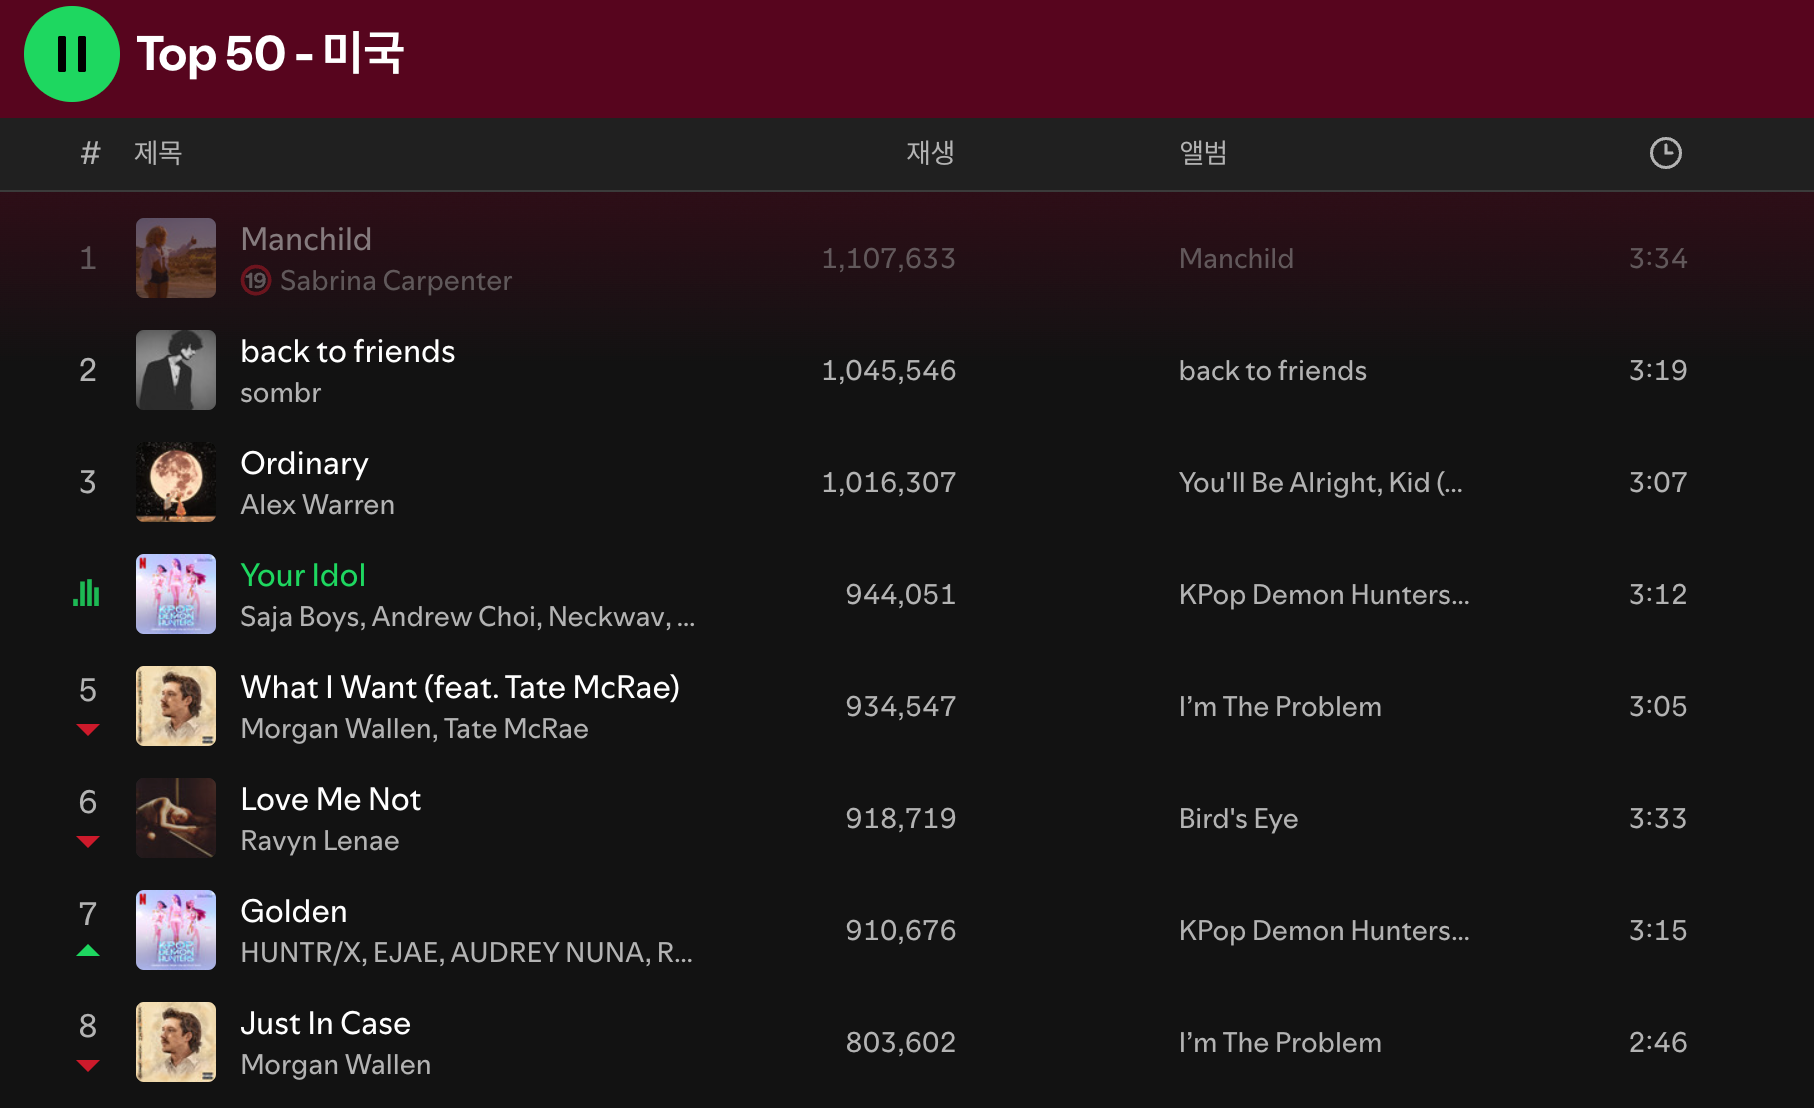Click the clock duration column icon
This screenshot has height=1108, width=1814.
pos(1665,153)
